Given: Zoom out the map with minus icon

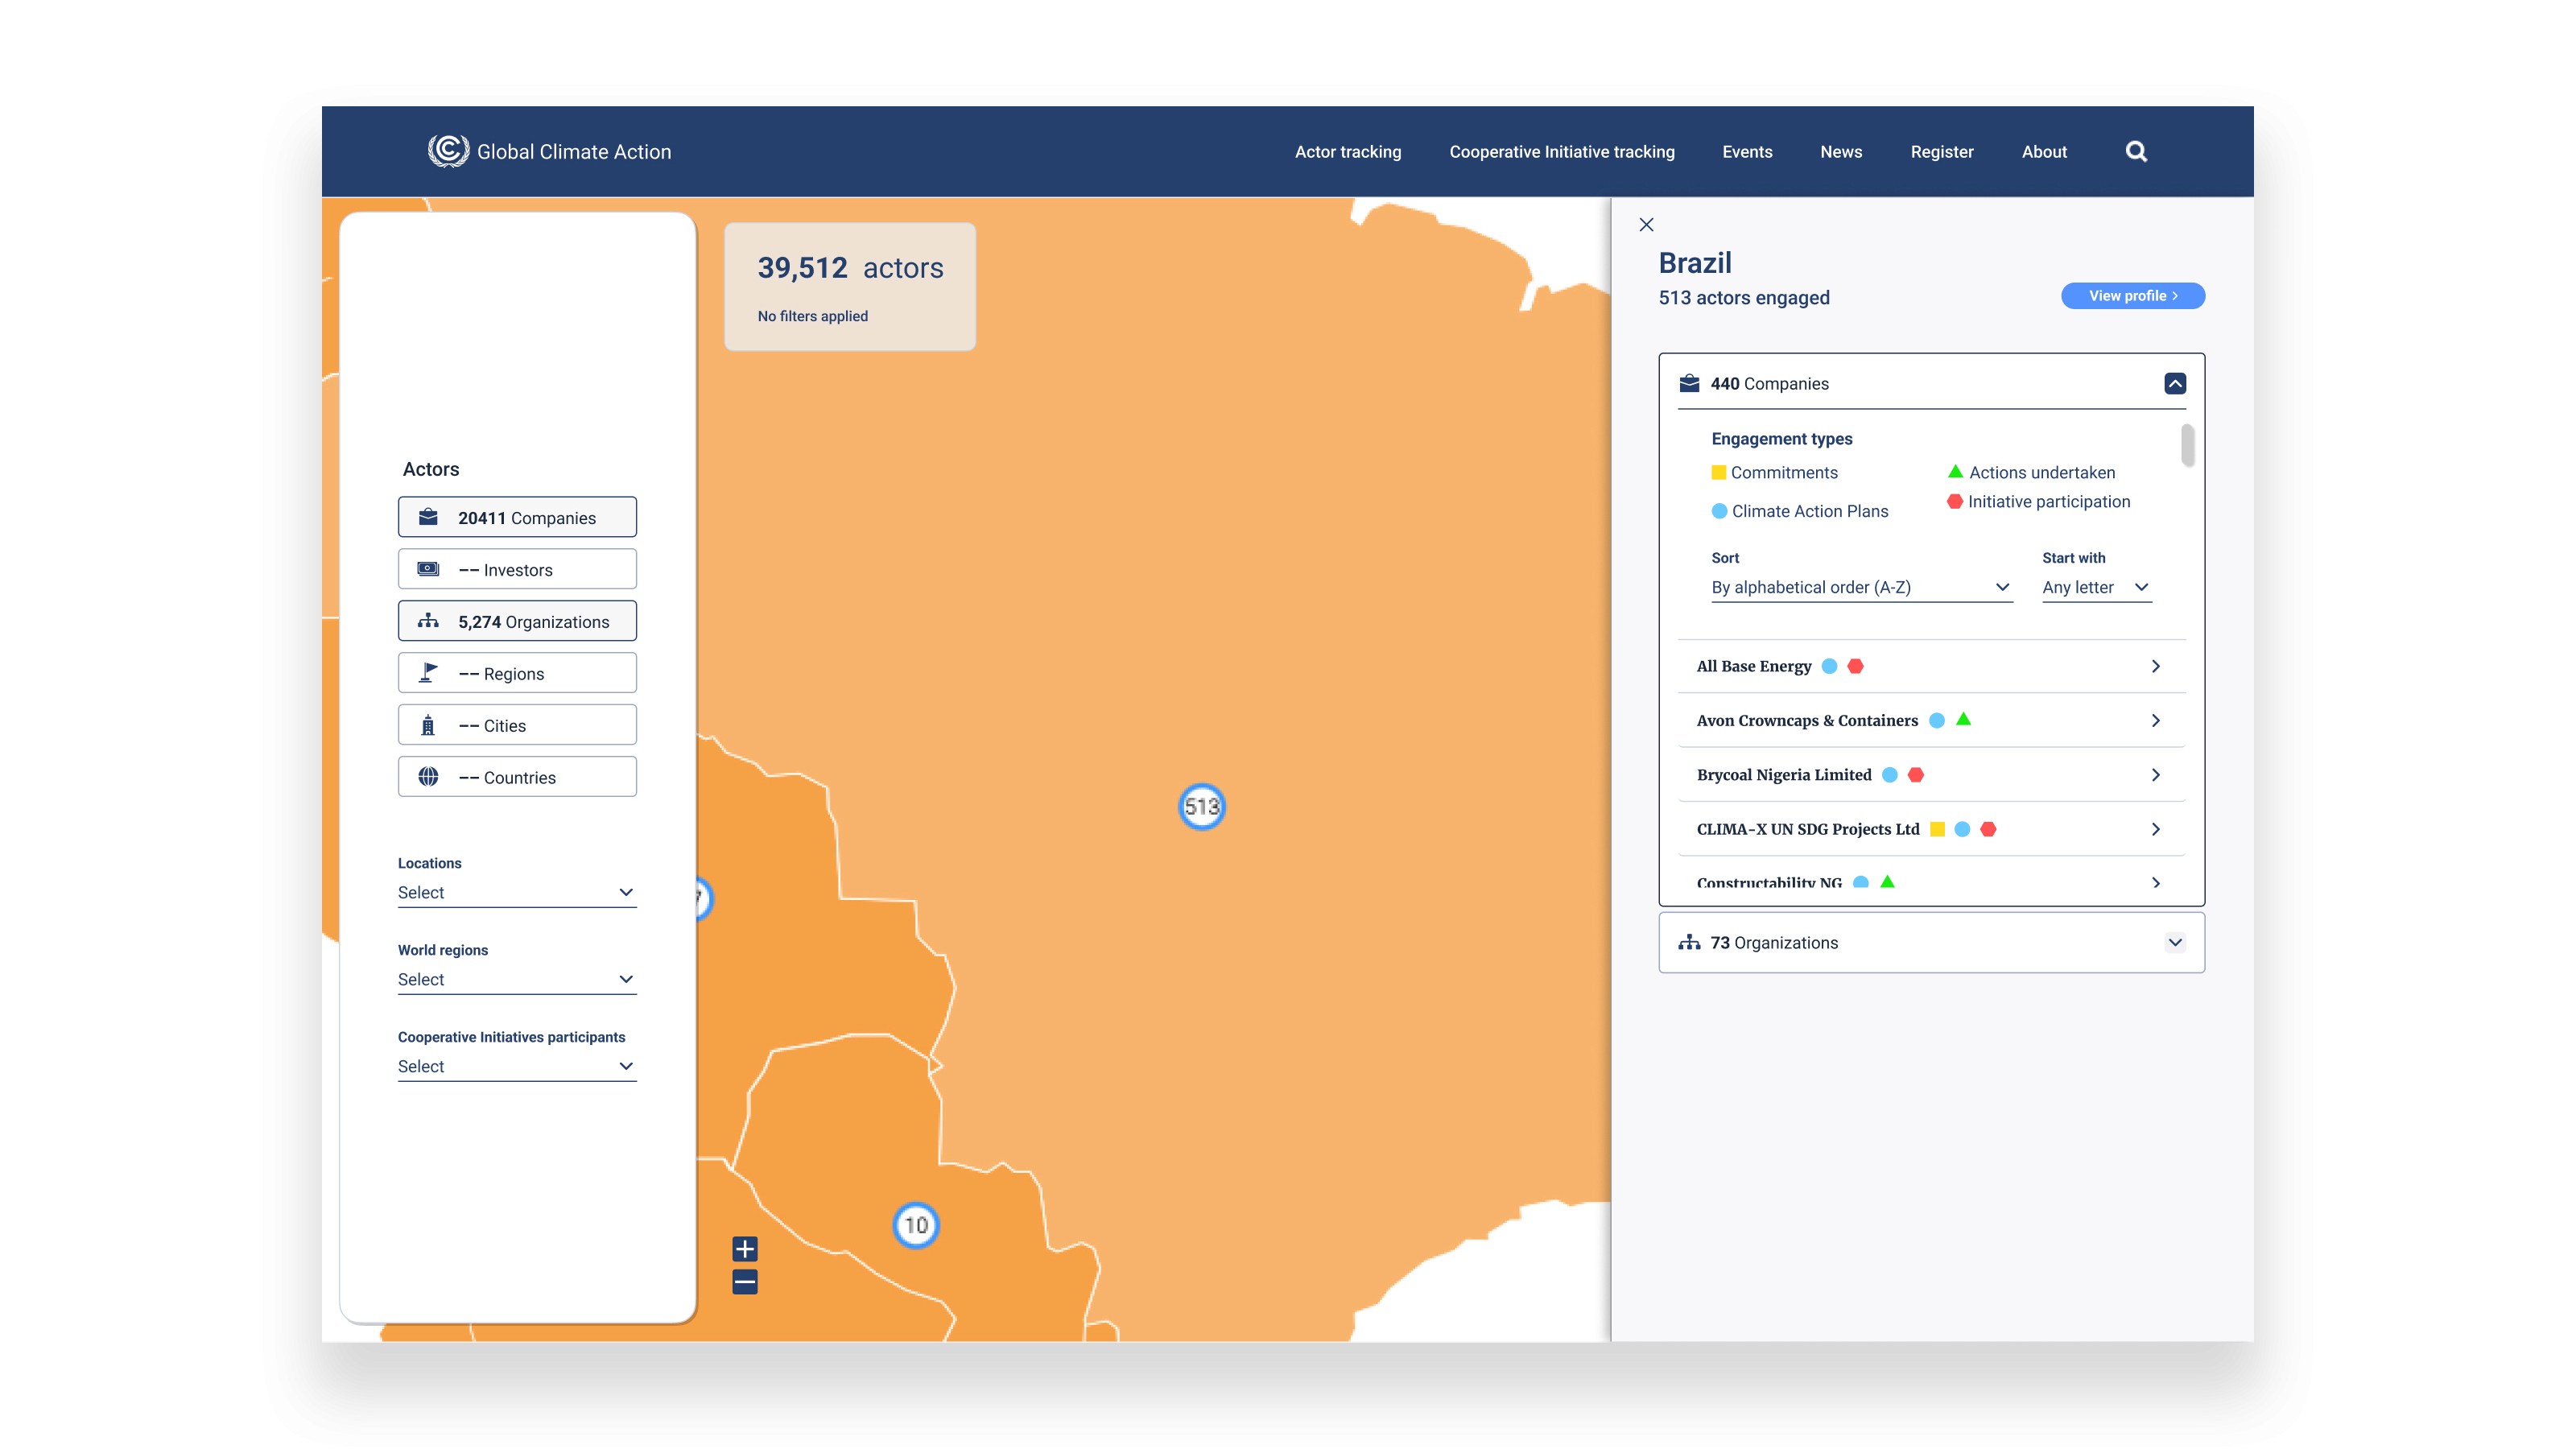Looking at the screenshot, I should 745,1282.
